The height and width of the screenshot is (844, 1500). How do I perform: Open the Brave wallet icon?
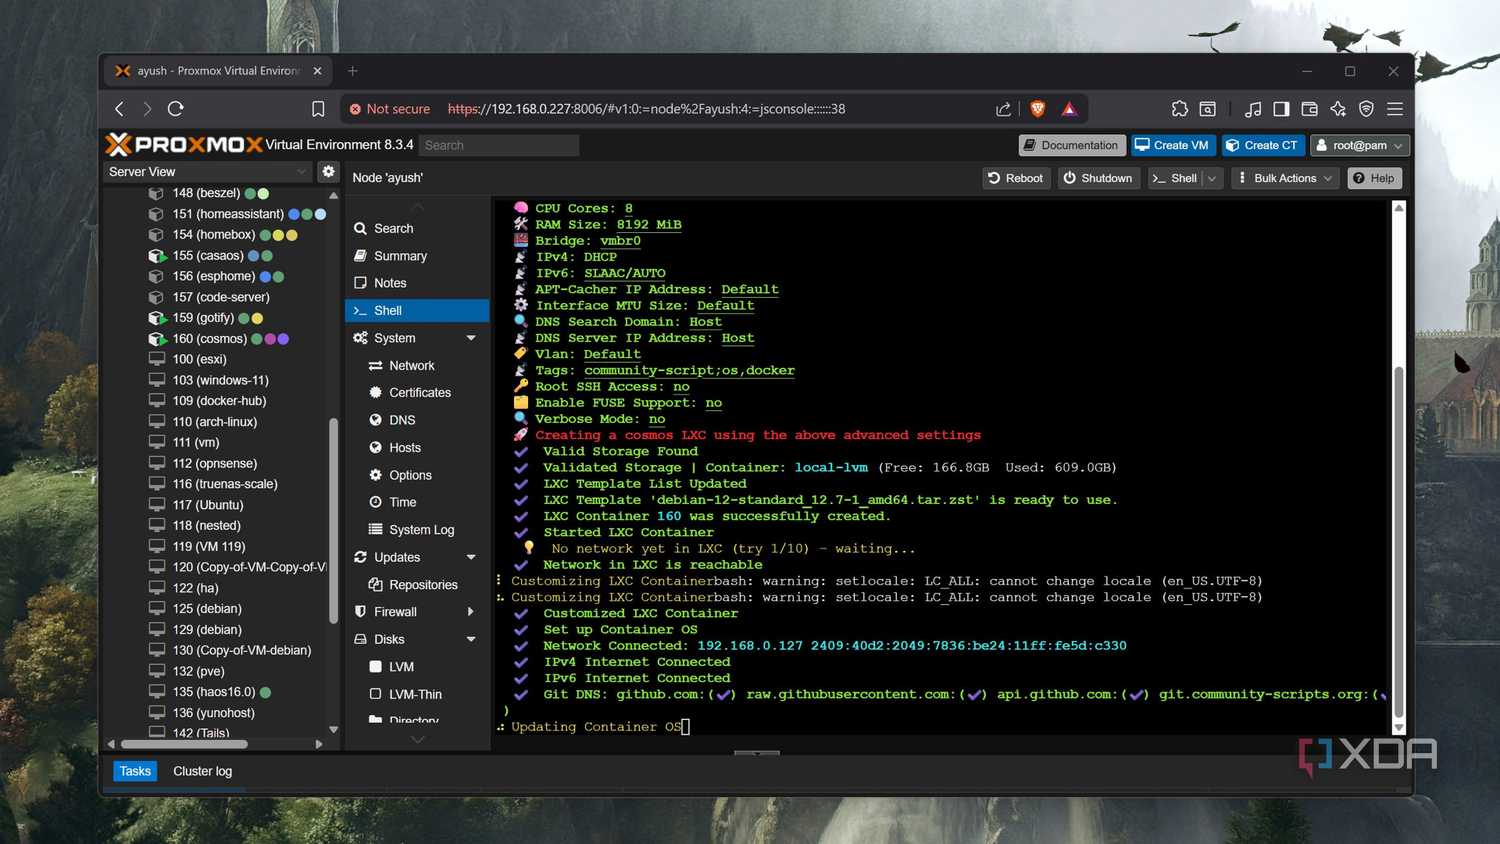tap(1310, 109)
